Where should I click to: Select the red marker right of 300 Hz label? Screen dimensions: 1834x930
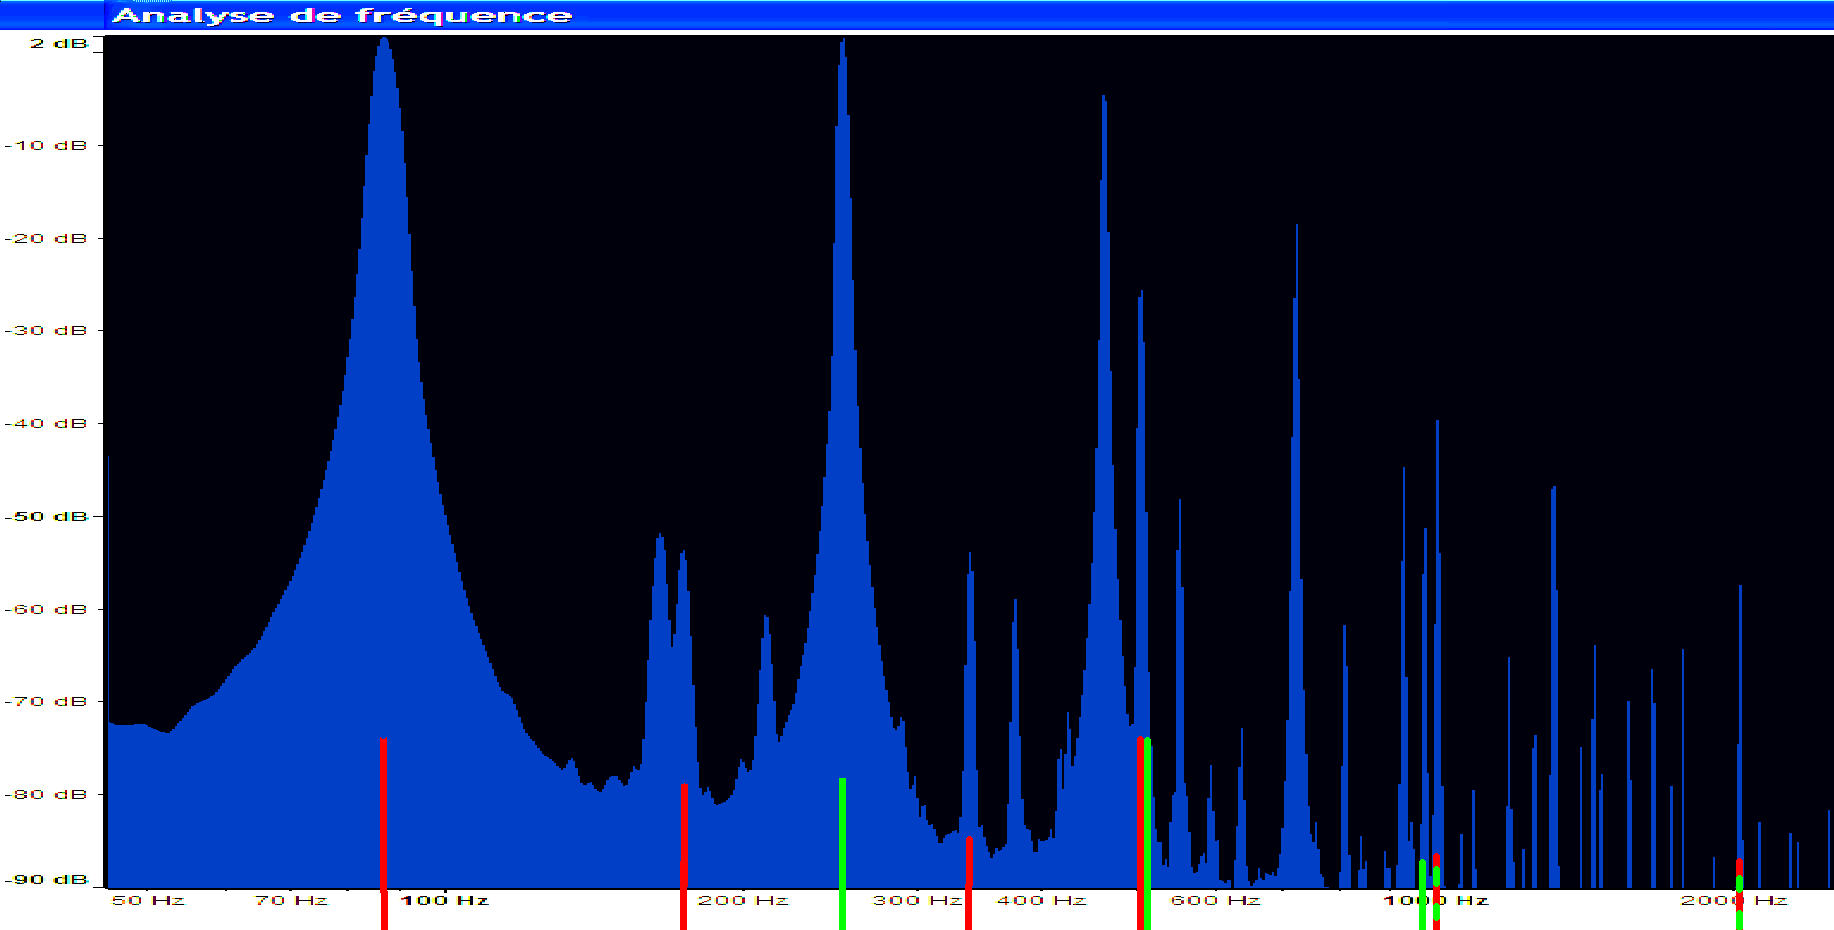point(968,883)
